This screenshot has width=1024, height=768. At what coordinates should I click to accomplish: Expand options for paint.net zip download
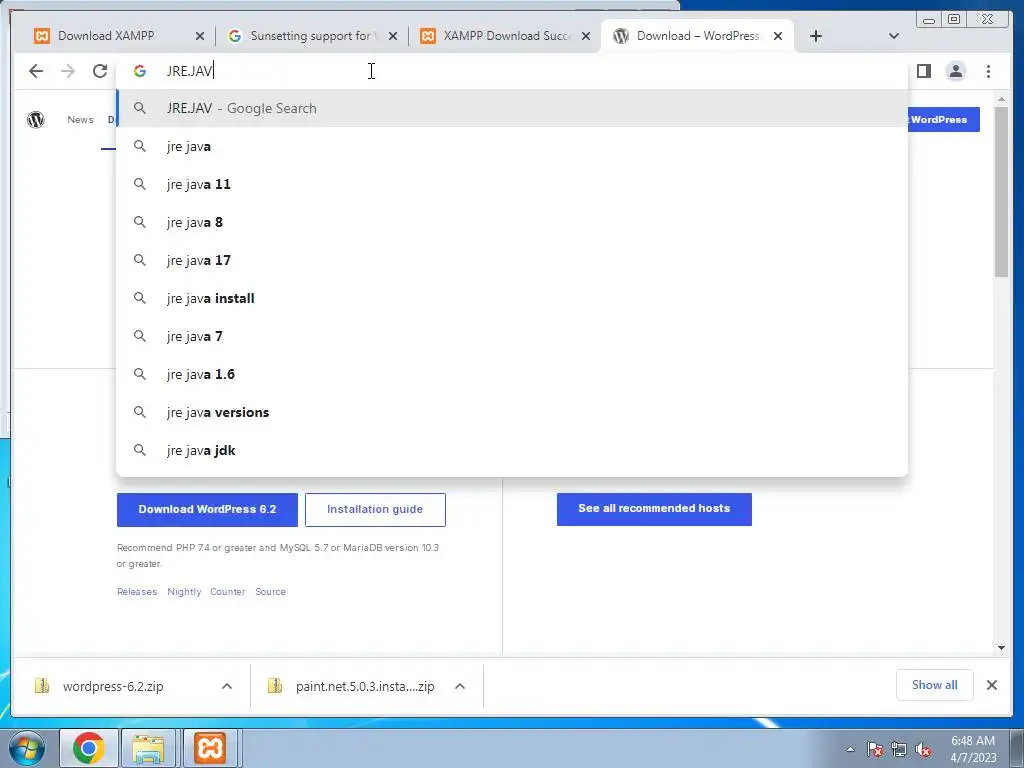coord(460,686)
